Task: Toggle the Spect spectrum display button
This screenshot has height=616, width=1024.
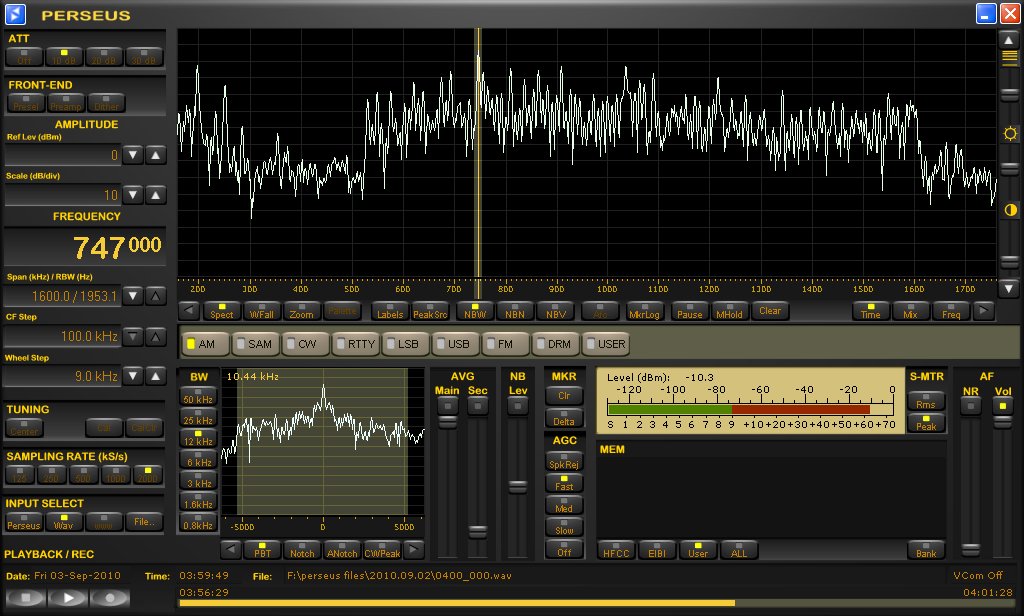Action: [x=221, y=311]
